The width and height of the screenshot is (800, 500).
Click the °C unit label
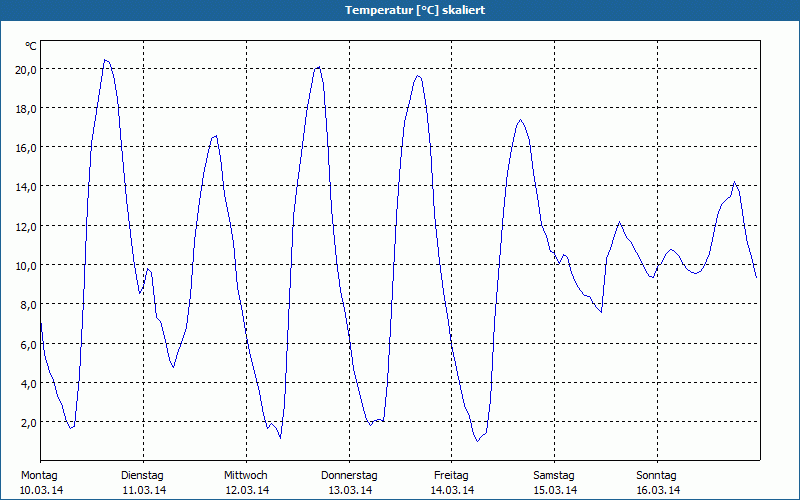[31, 46]
